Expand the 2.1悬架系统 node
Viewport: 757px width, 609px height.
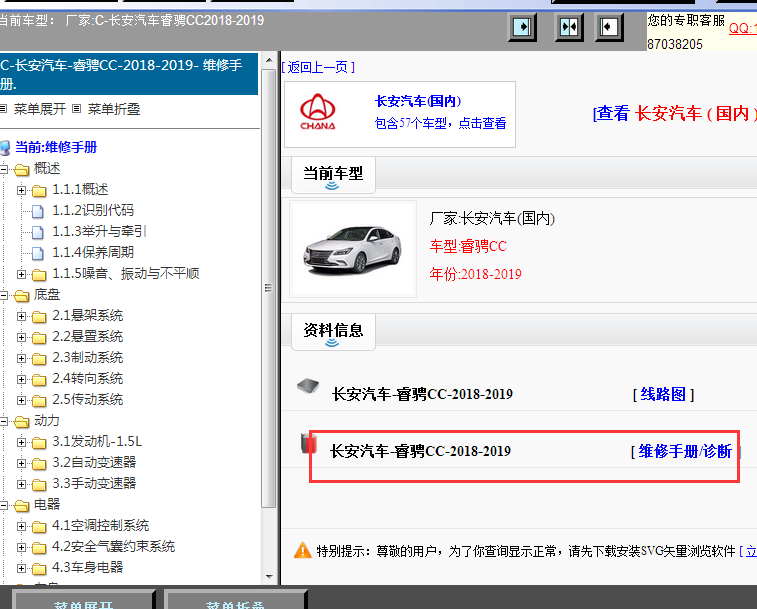click(x=21, y=316)
